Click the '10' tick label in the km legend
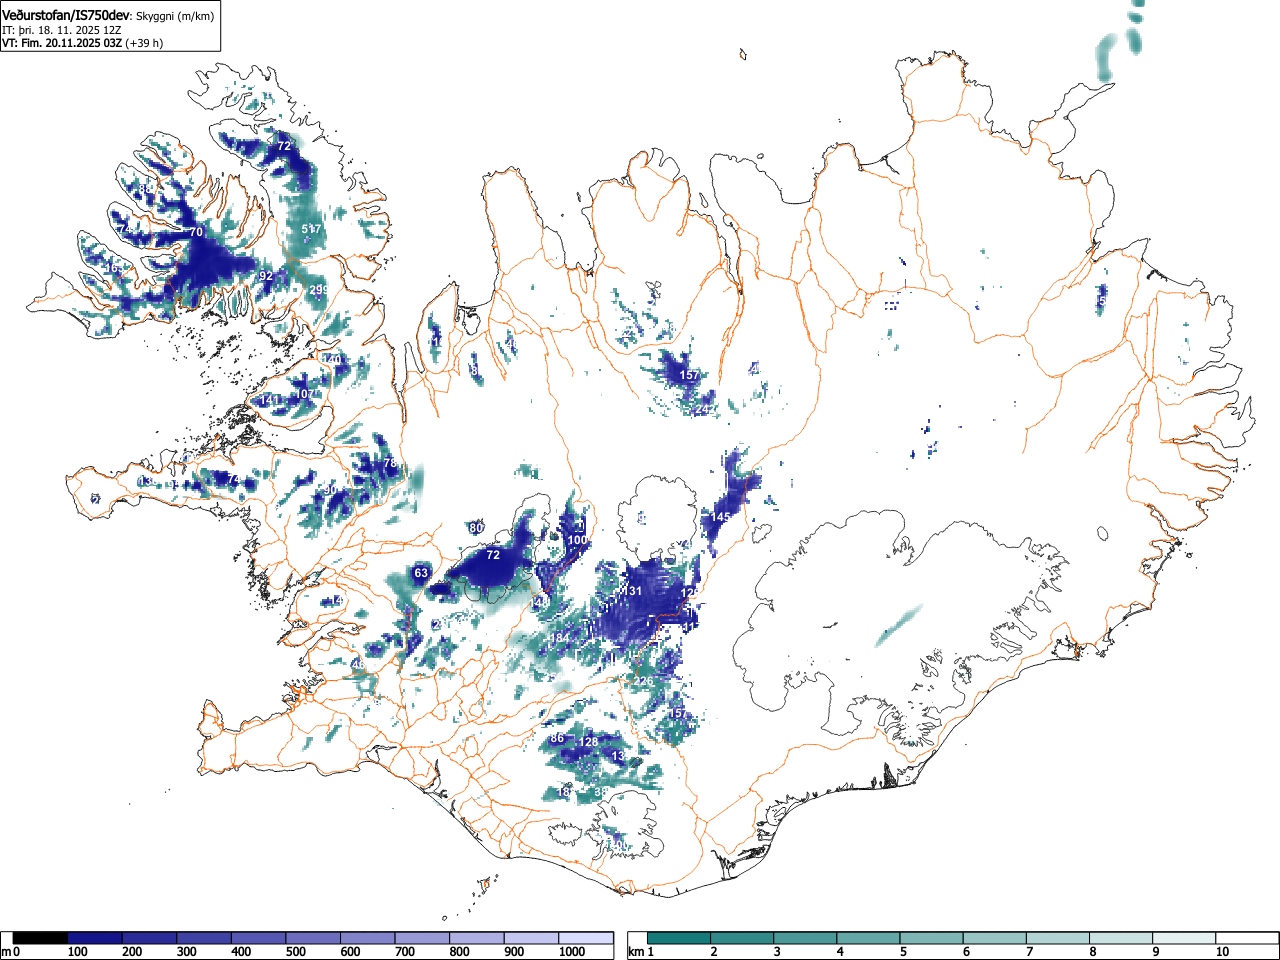 click(x=1221, y=952)
